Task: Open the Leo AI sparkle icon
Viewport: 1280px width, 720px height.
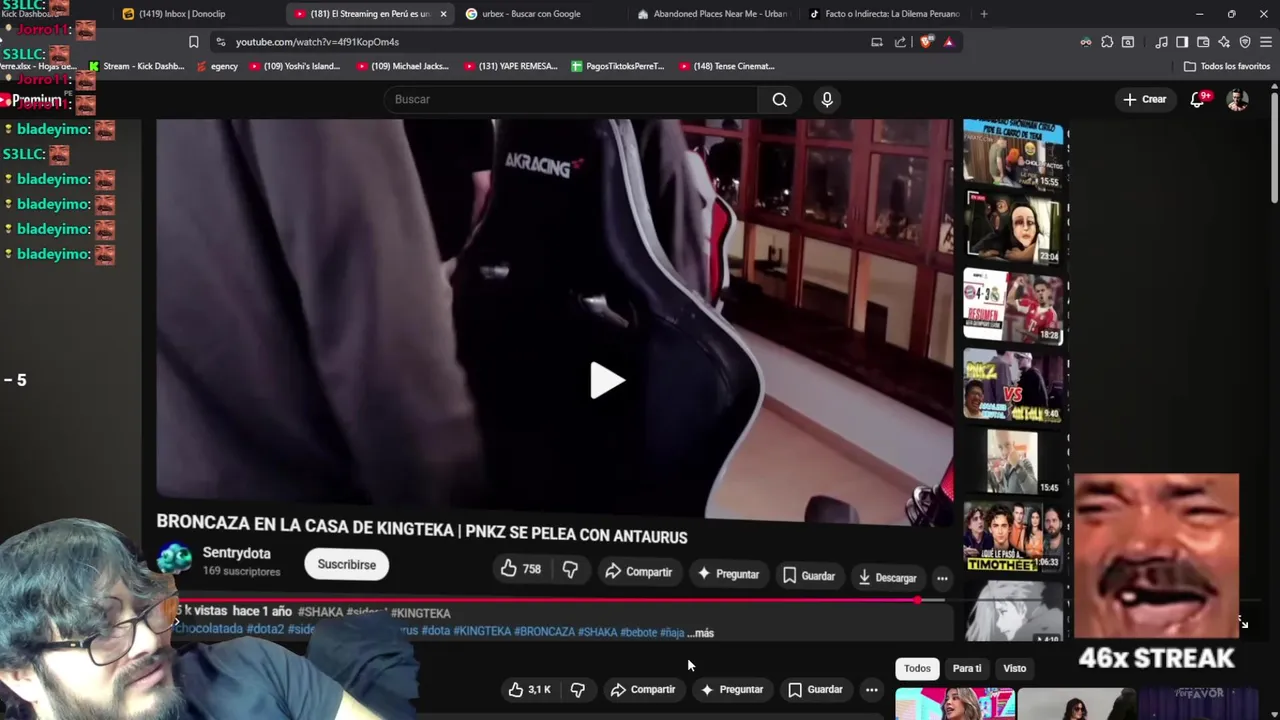Action: (x=1224, y=42)
